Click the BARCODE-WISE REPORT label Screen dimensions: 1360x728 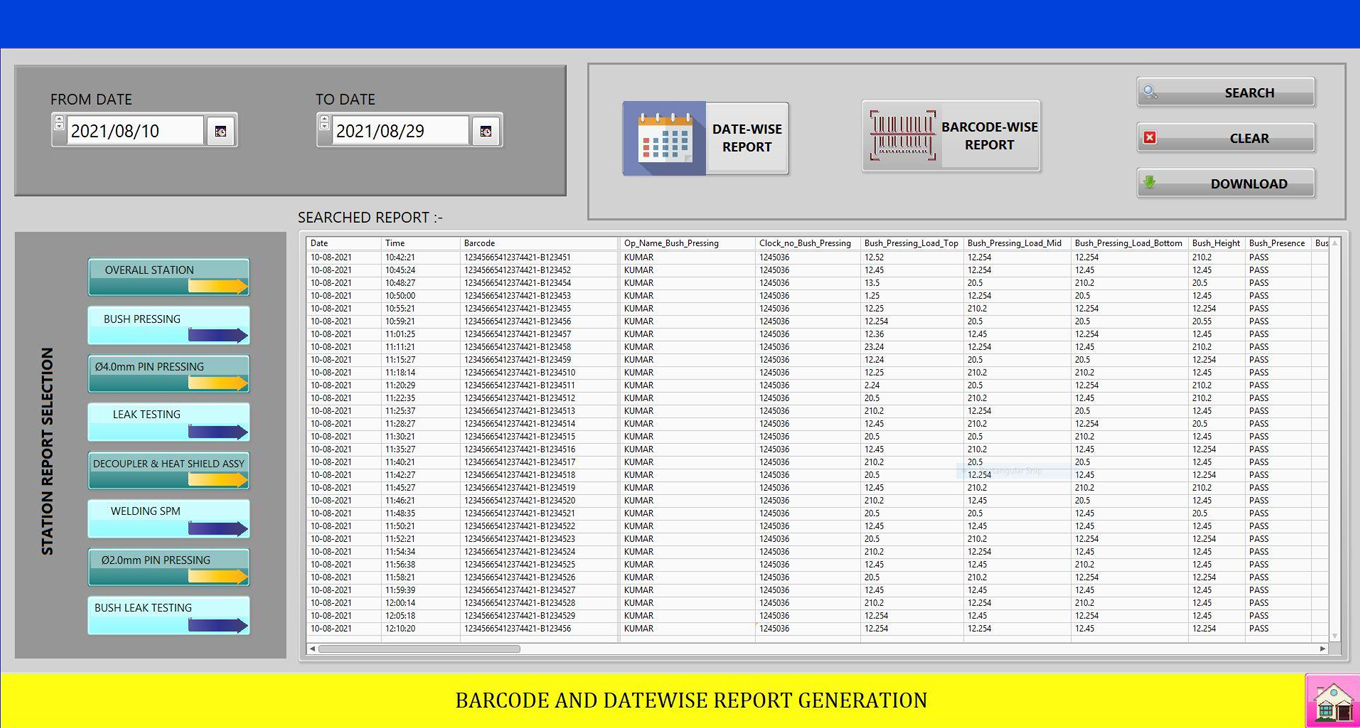pyautogui.click(x=989, y=136)
